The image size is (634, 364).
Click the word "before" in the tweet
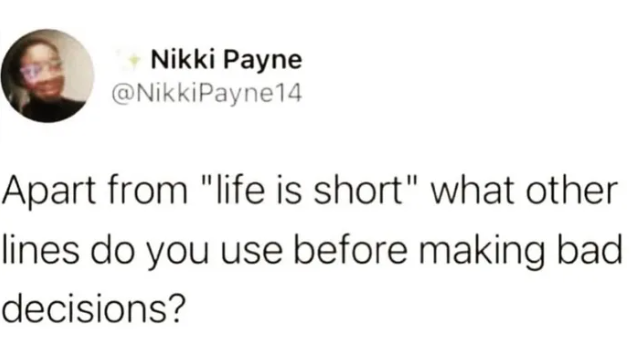[x=350, y=249]
